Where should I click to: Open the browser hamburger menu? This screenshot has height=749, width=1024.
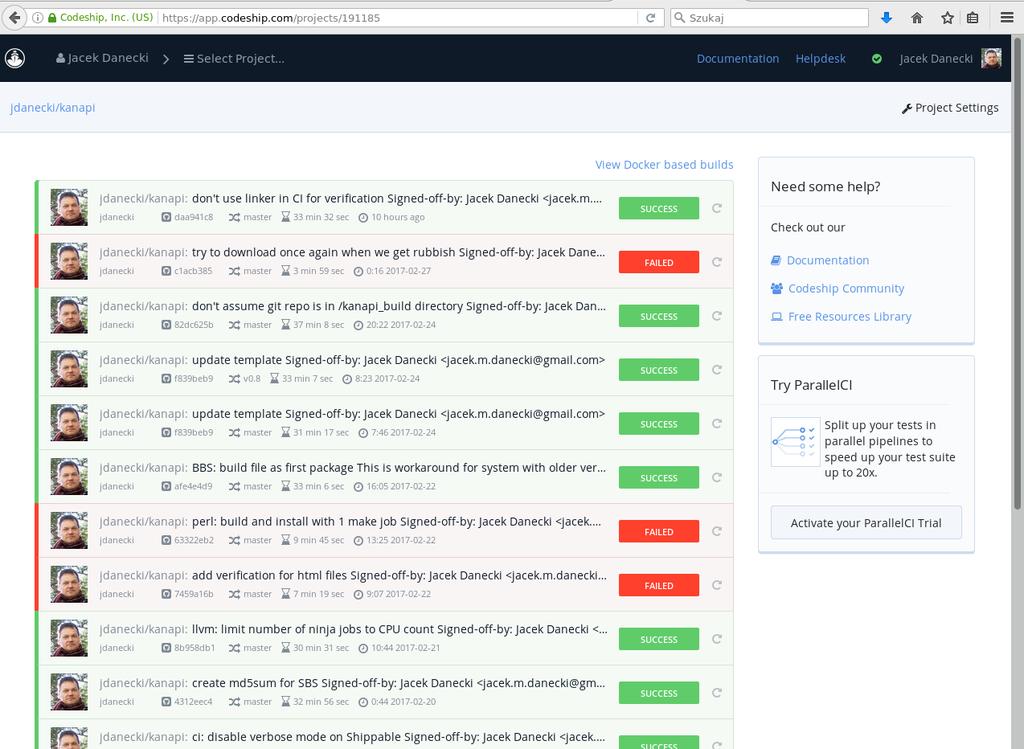point(1007,18)
